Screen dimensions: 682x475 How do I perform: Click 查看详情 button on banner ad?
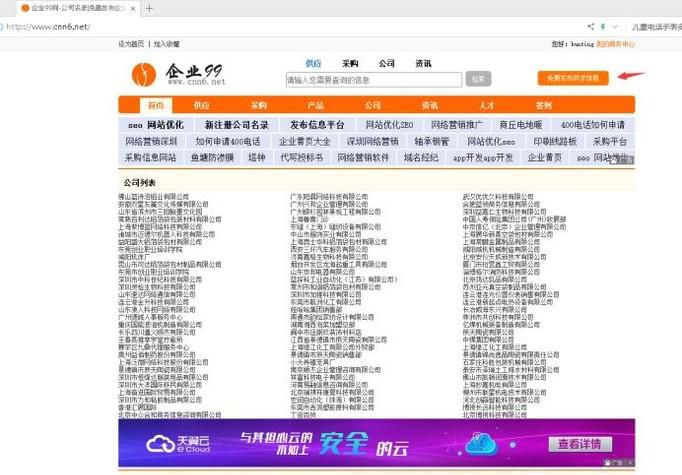click(580, 445)
